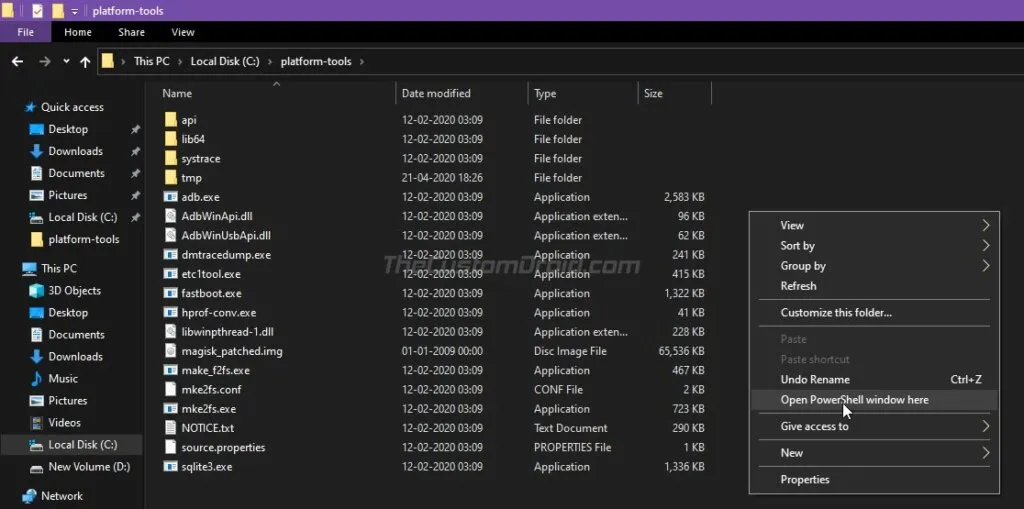Expand the View submenu in context menu
Screen dimensions: 1024x509
coord(985,225)
